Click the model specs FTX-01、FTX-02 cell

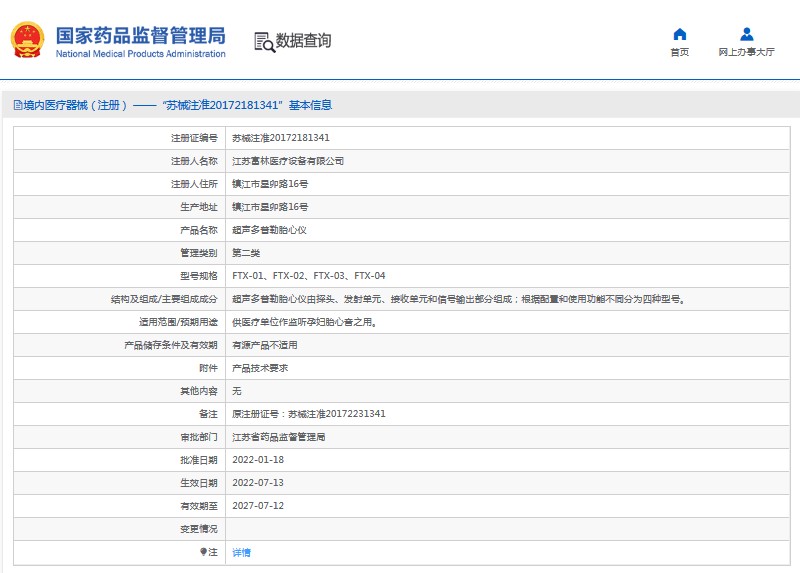tap(308, 276)
